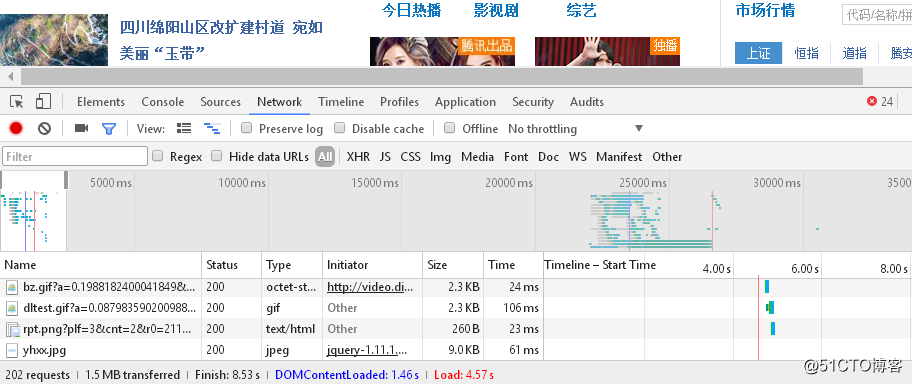Enable the Disable cache checkbox

coord(340,128)
